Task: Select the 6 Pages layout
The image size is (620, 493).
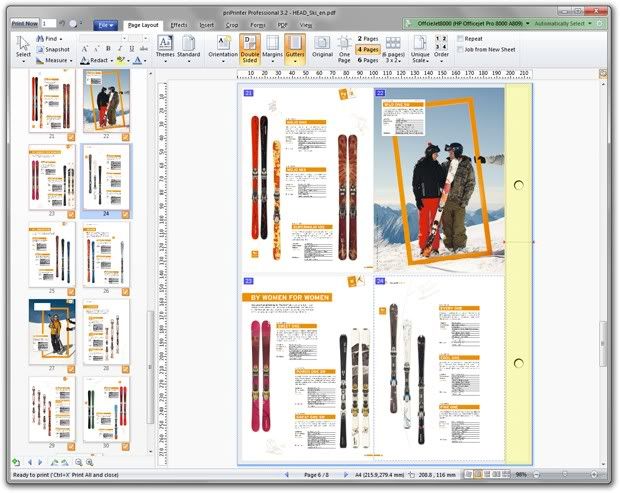Action: coord(368,60)
